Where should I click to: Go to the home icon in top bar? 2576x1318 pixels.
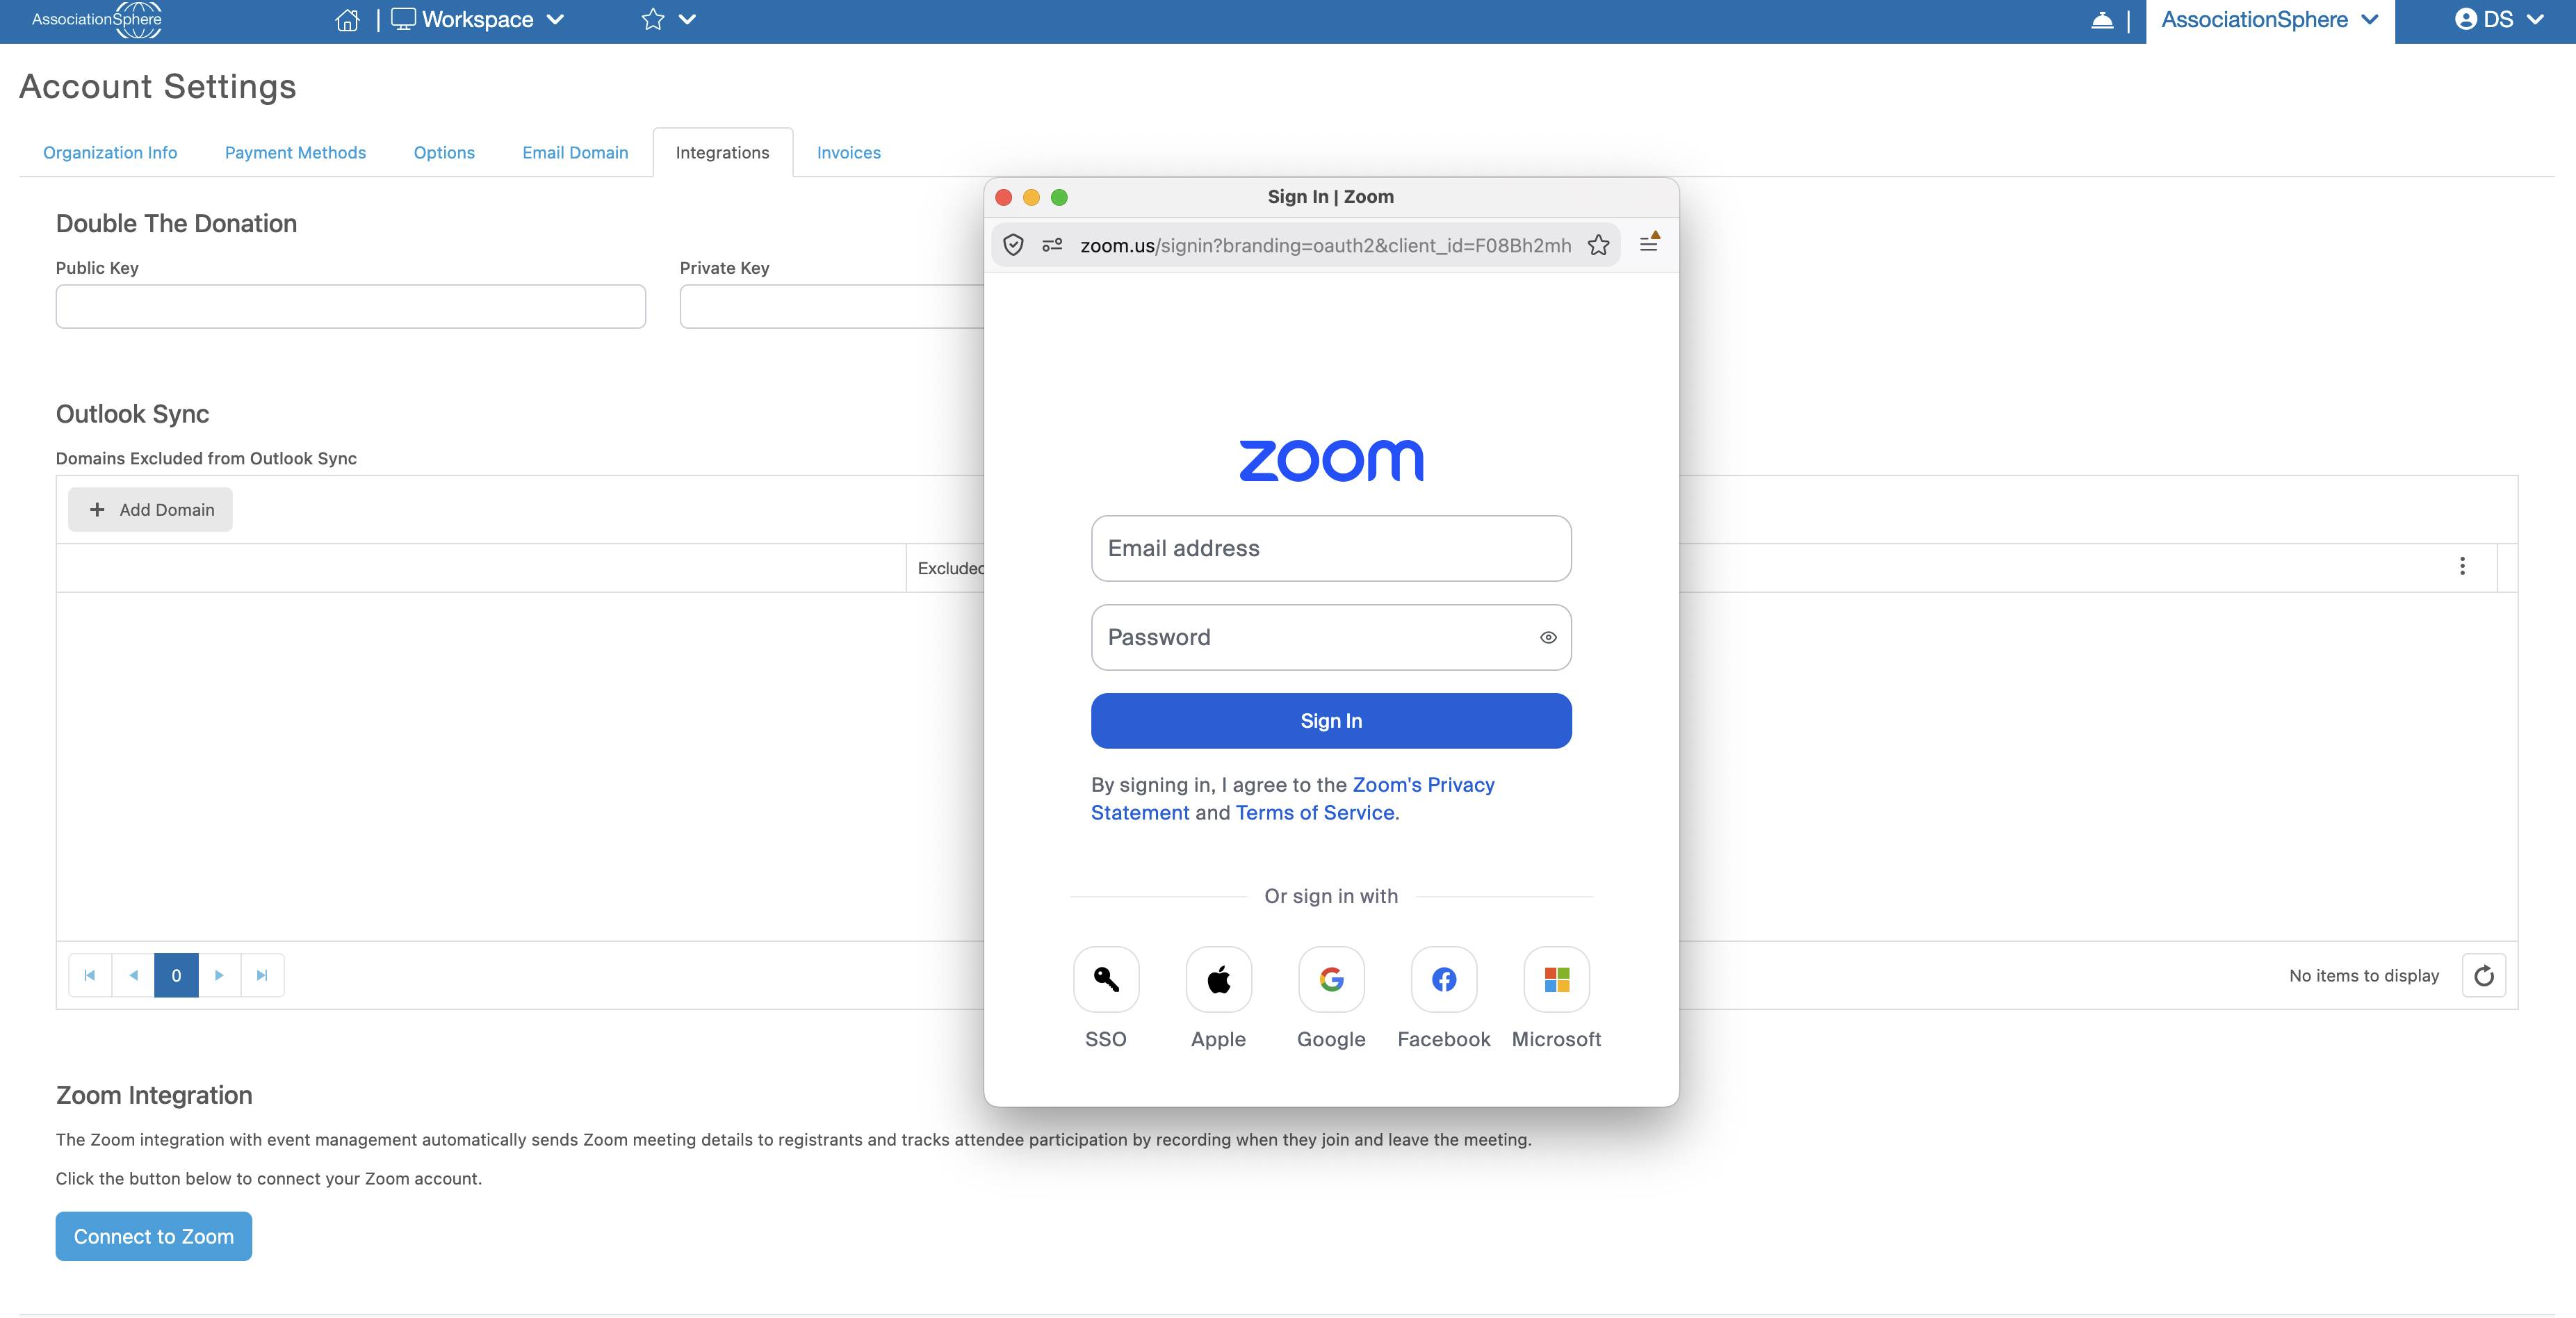pos(347,20)
